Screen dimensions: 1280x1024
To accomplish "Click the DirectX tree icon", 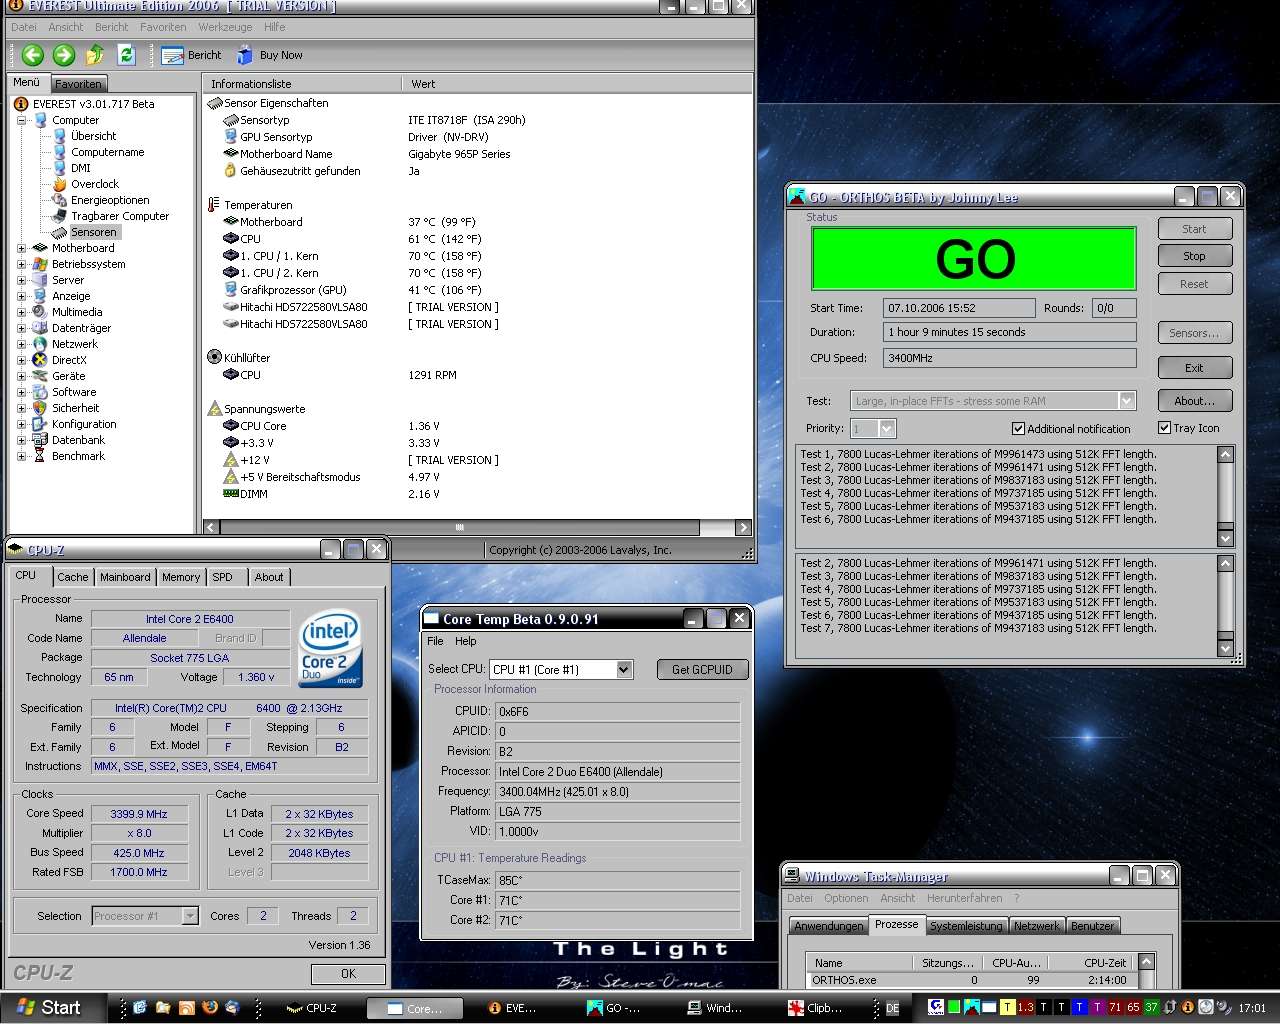I will 40,360.
